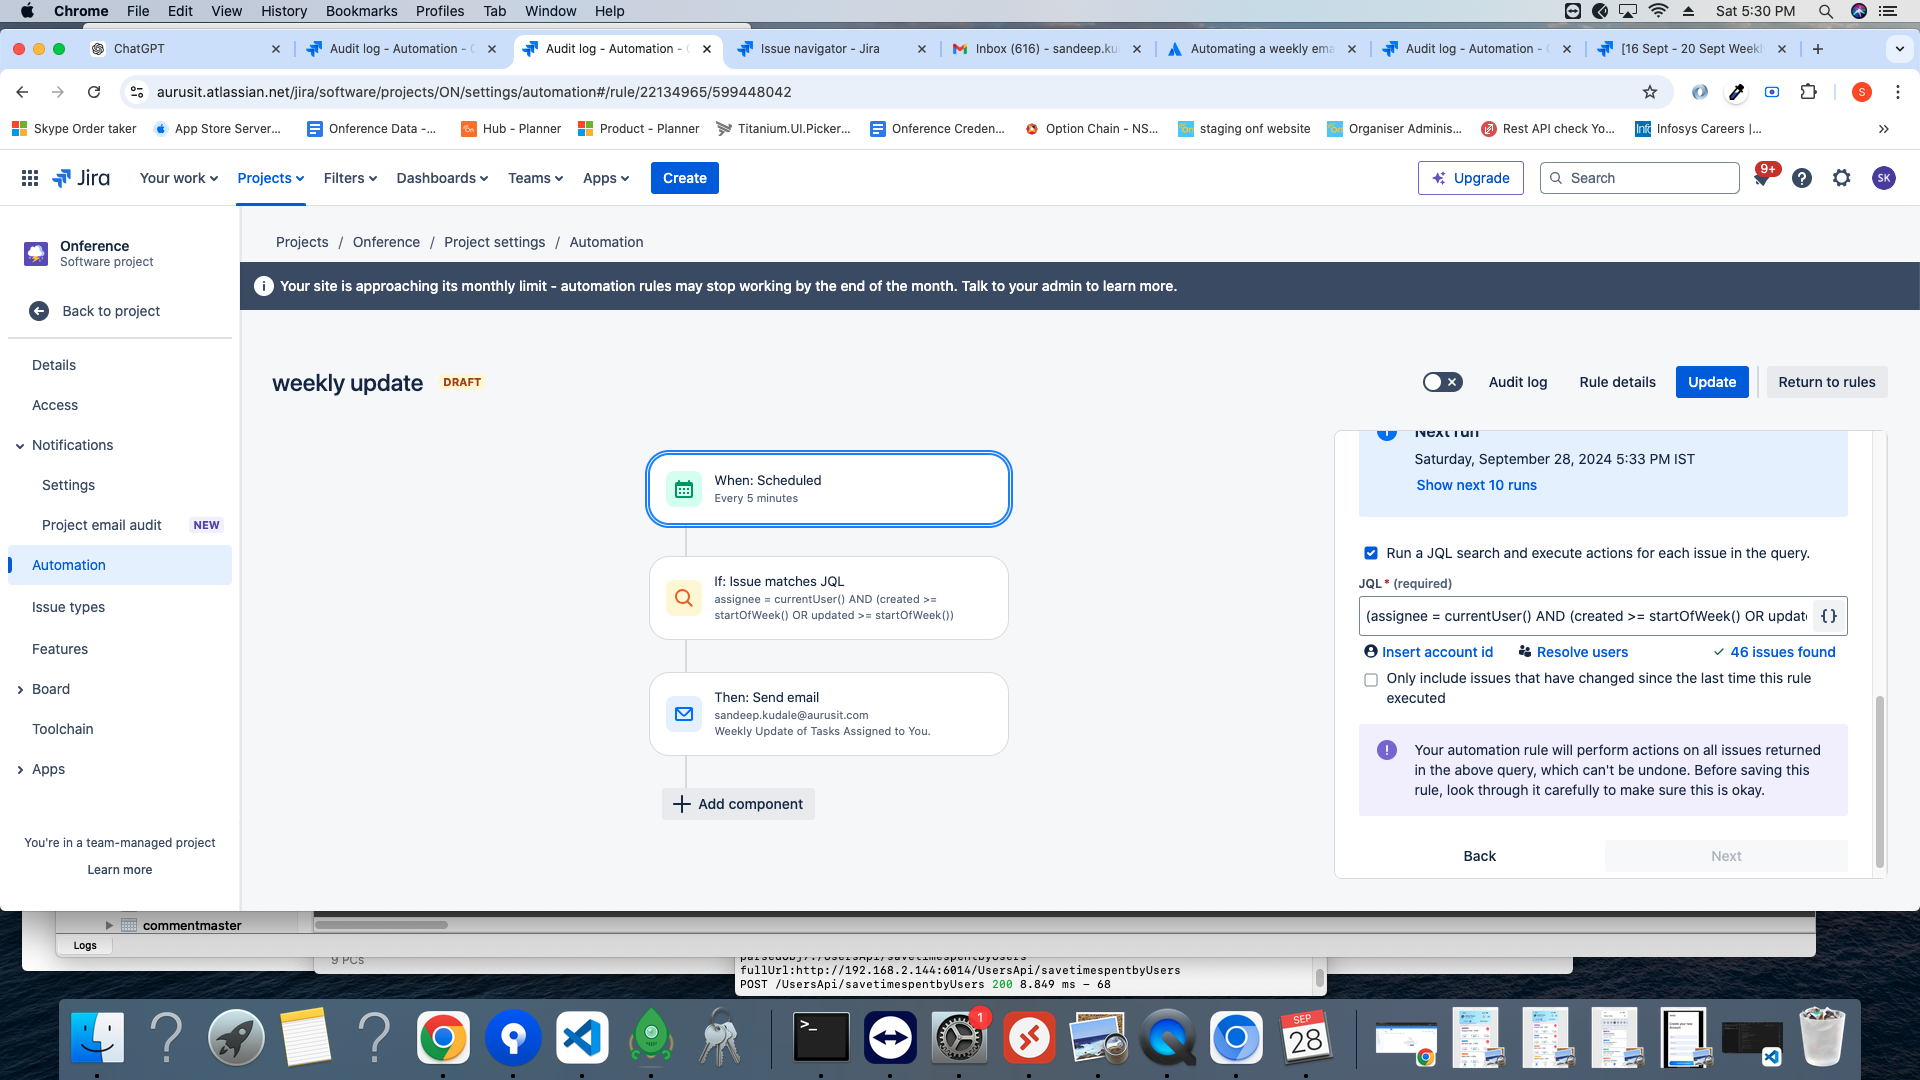Image resolution: width=1920 pixels, height=1080 pixels.
Task: Open Jira settings gear icon
Action: coord(1842,178)
